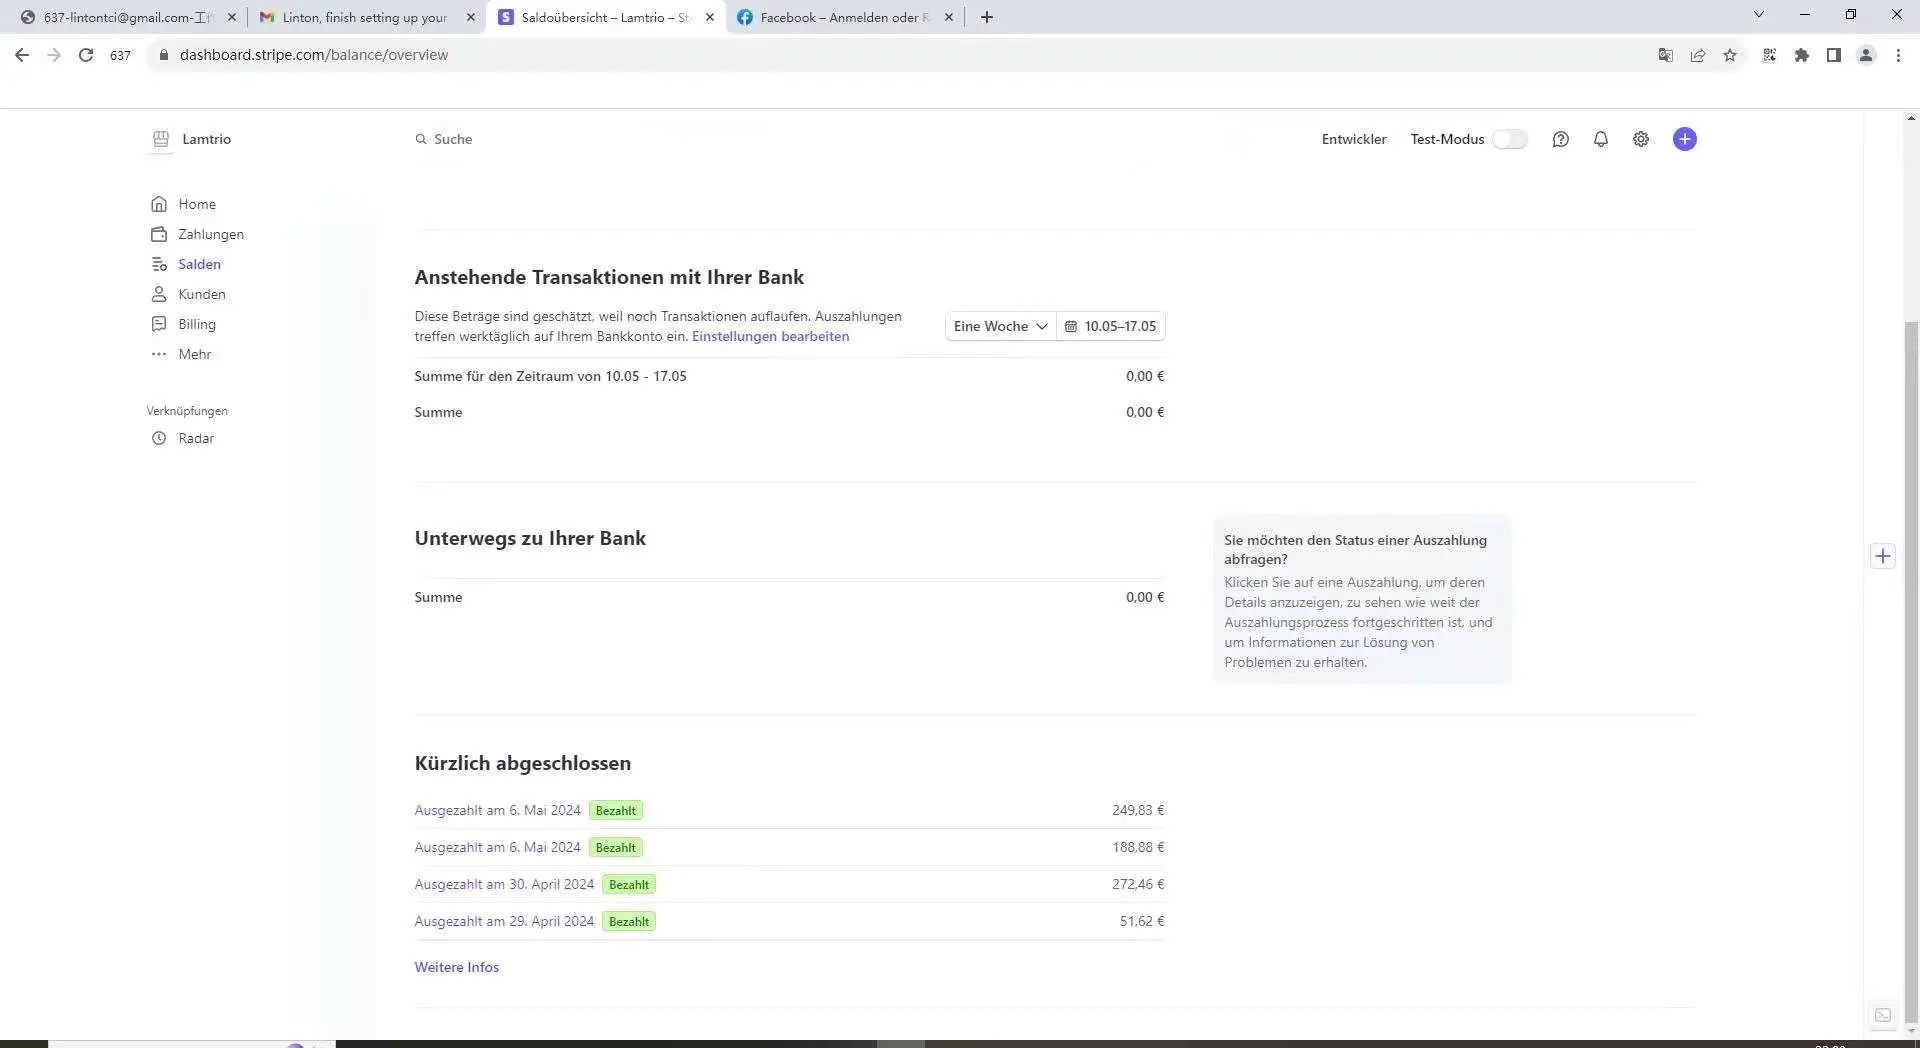
Task: Click the Einstellungen bearbeiten link
Action: click(770, 337)
